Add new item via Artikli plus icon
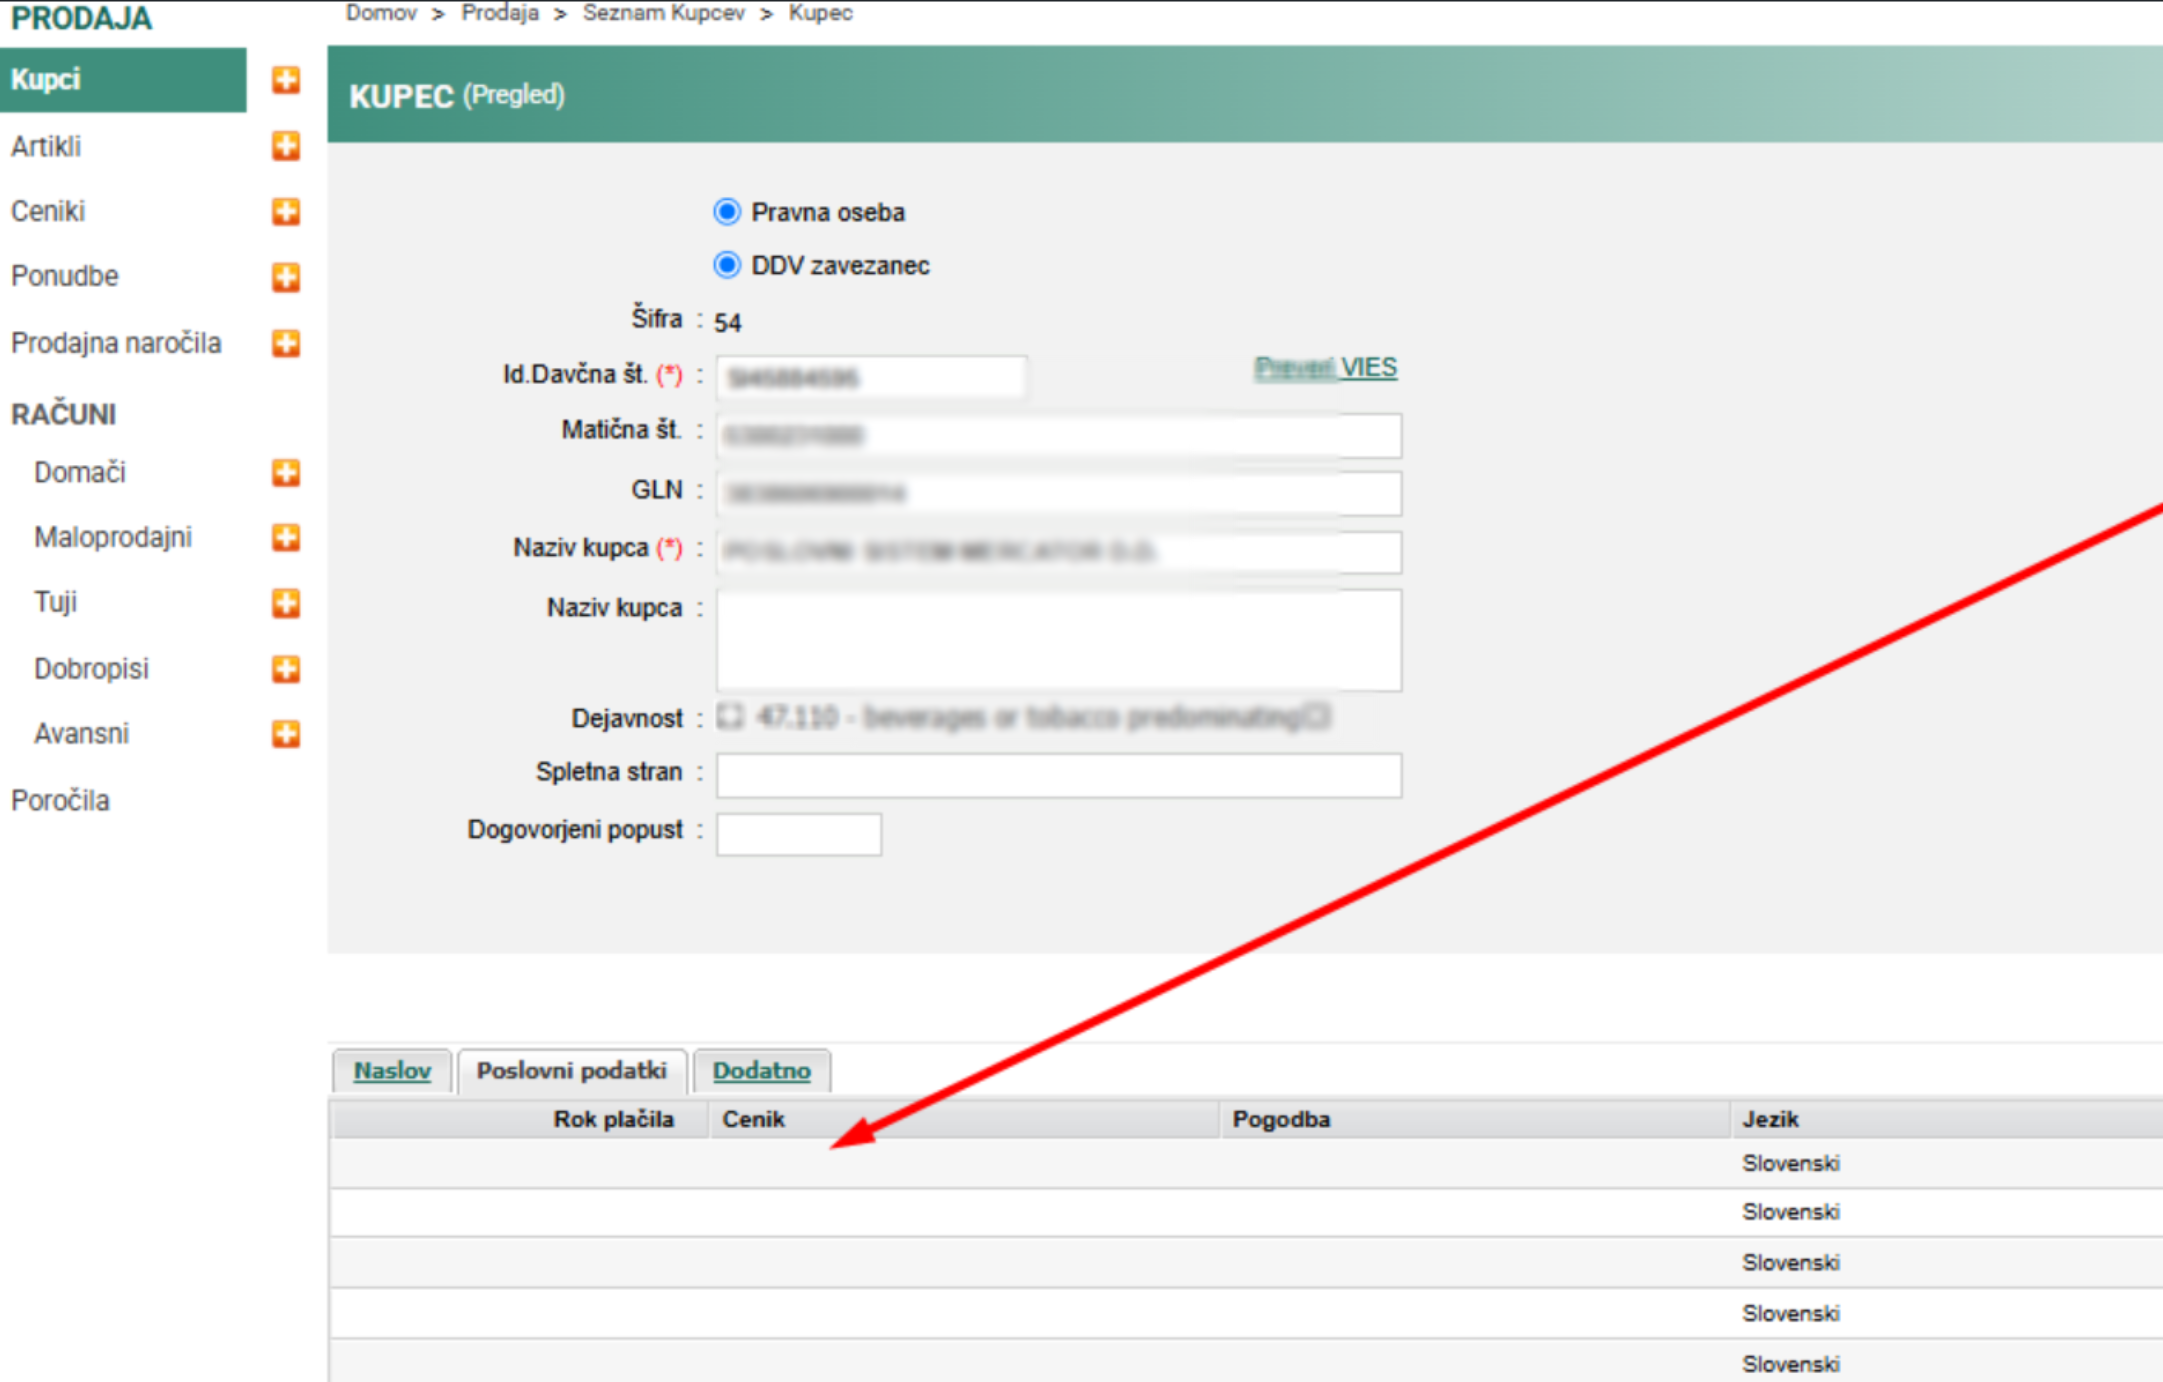Screen dimensions: 2163x1382 click(x=286, y=146)
